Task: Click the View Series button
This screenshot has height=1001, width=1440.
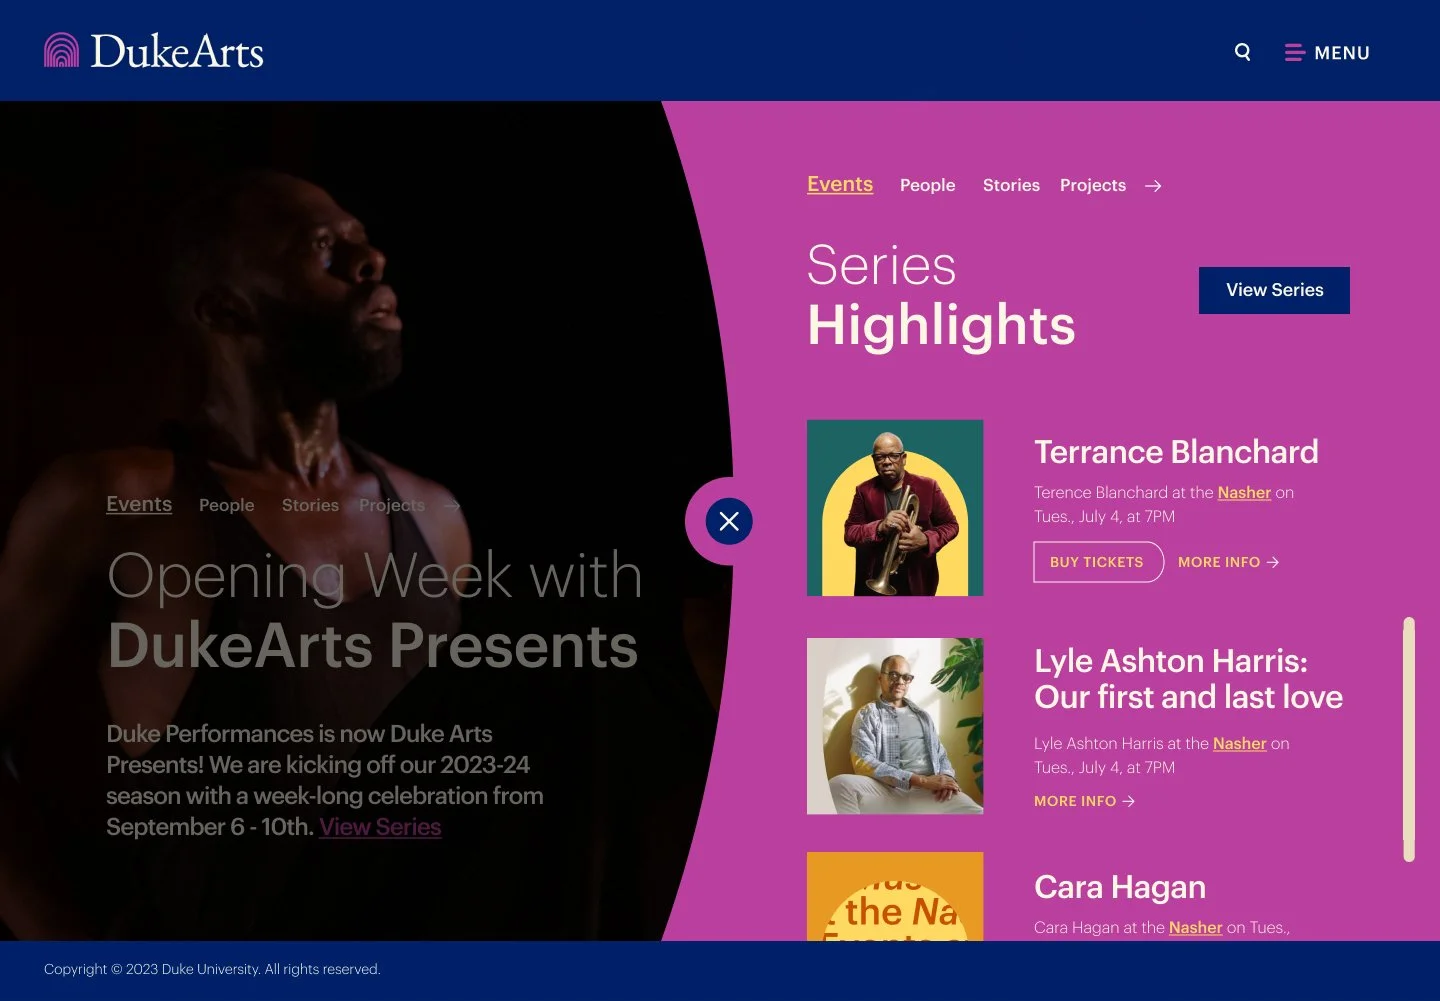Action: click(1274, 290)
